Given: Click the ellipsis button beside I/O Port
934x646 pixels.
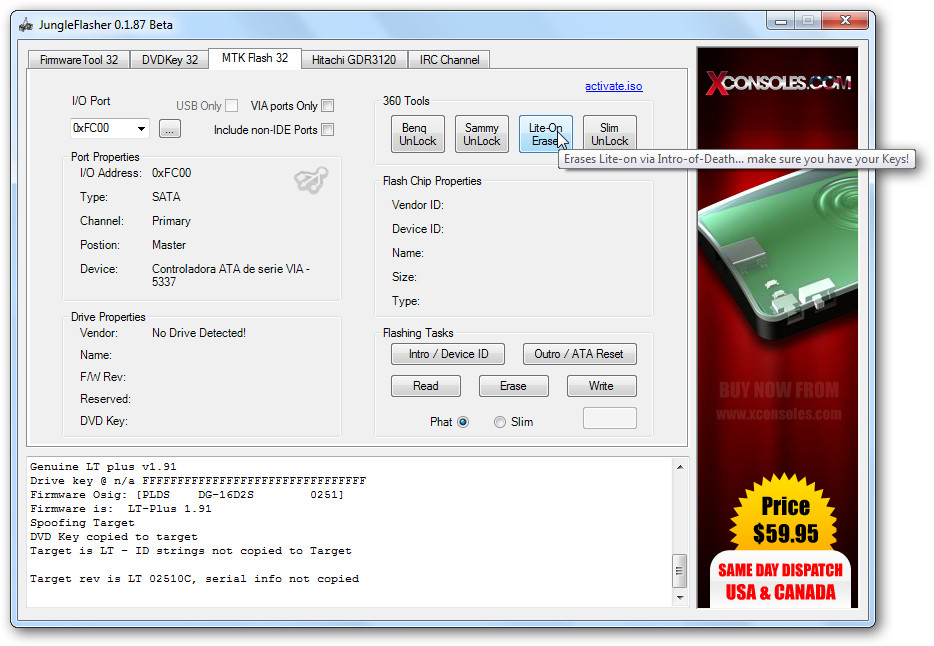Looking at the screenshot, I should click(x=170, y=129).
